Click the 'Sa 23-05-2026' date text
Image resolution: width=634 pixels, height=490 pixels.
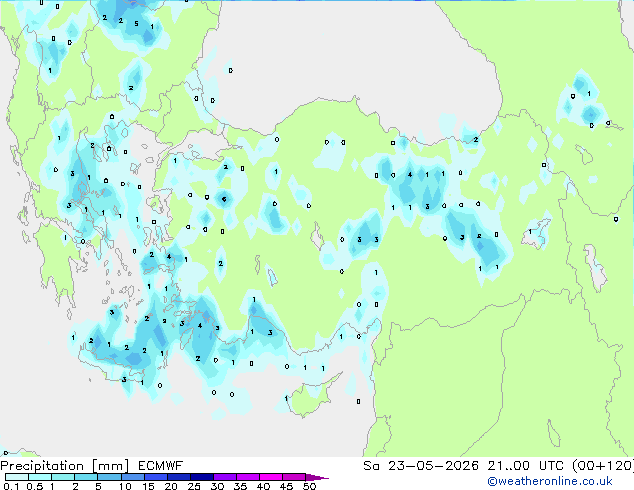[x=421, y=466]
